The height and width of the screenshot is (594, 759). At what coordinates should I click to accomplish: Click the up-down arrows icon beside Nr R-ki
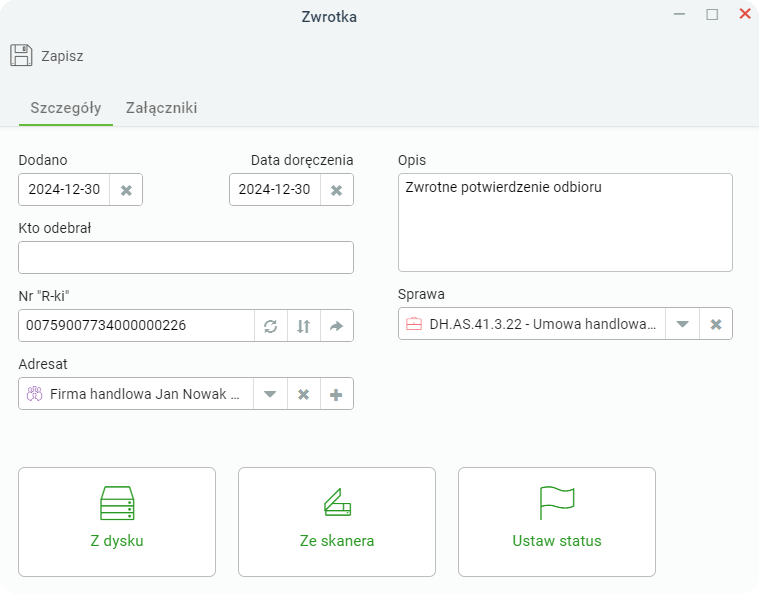point(304,326)
